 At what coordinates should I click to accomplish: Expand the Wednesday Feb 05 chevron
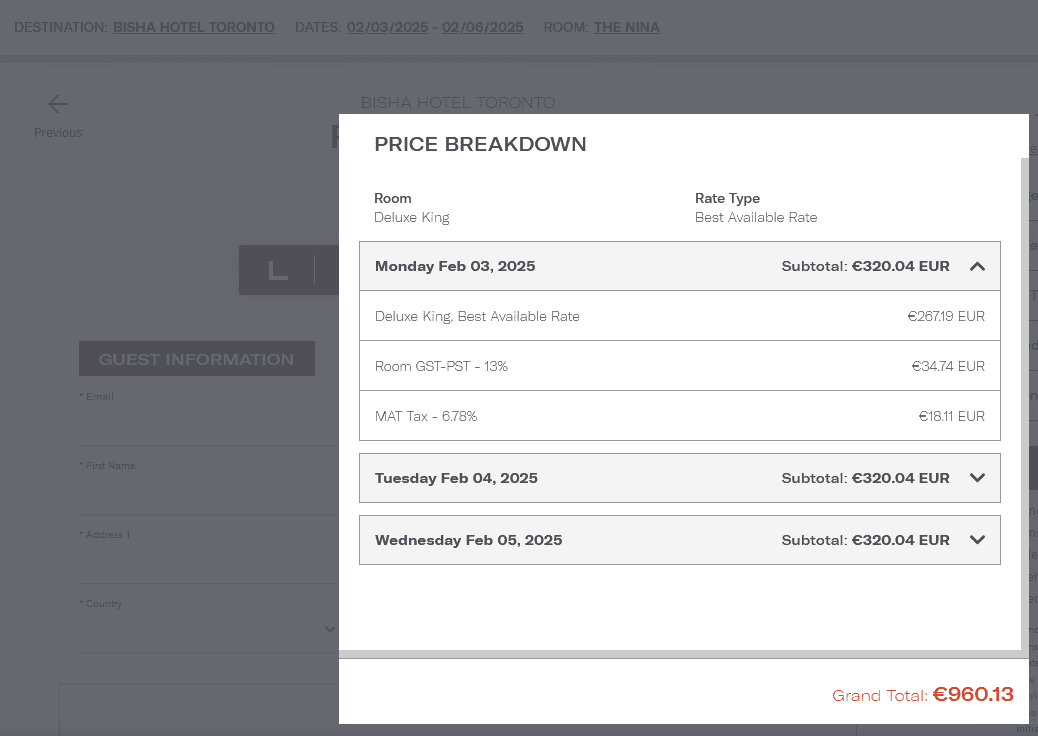(977, 540)
